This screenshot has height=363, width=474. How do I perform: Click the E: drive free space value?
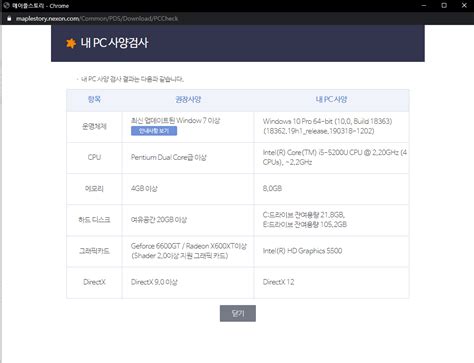coord(305,224)
